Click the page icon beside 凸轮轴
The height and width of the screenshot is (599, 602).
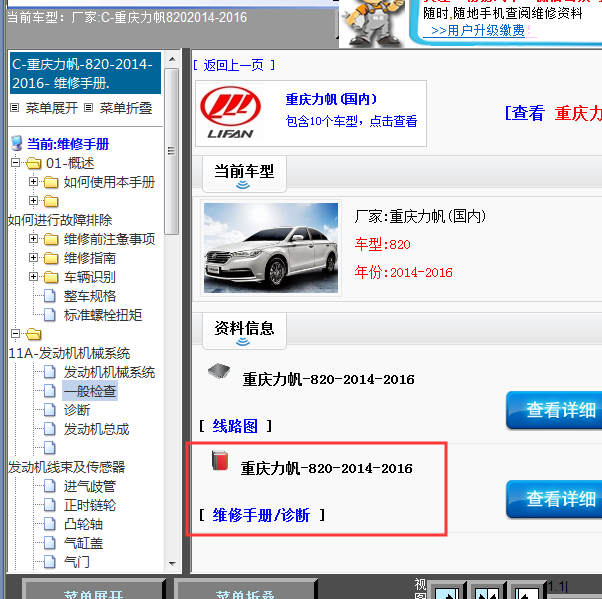click(50, 524)
